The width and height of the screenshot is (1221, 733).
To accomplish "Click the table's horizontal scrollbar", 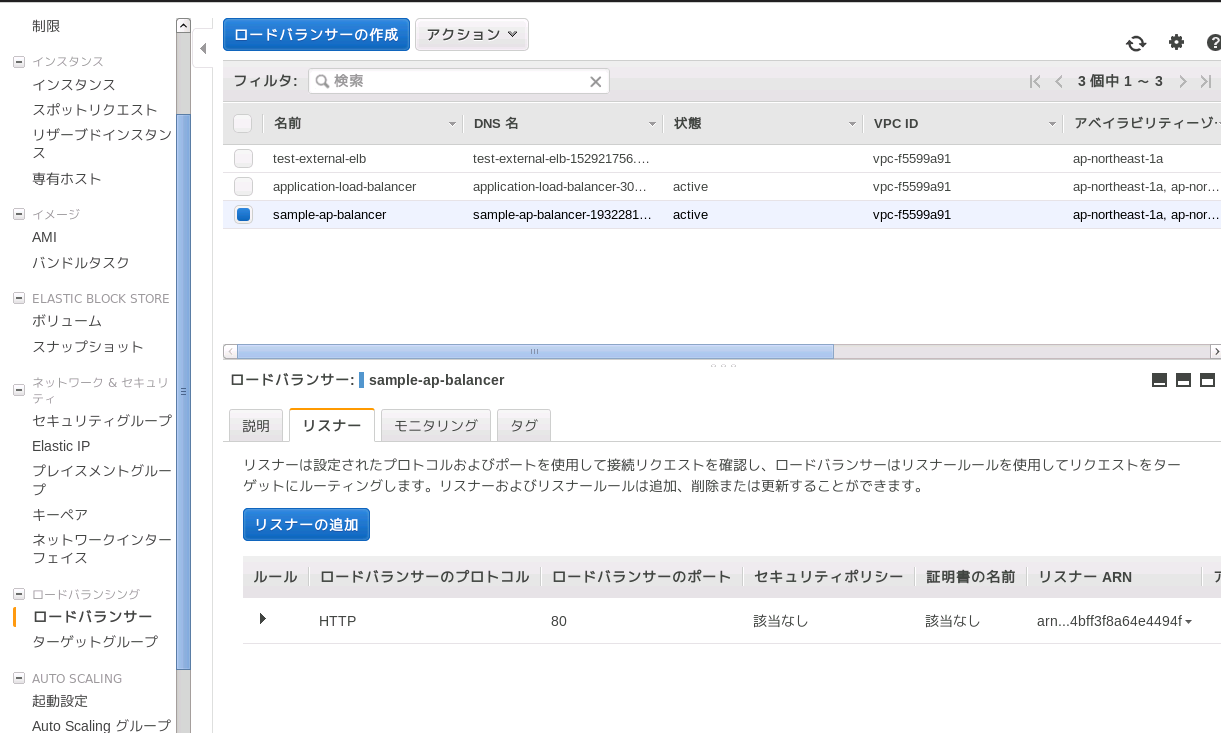I will pyautogui.click(x=534, y=352).
